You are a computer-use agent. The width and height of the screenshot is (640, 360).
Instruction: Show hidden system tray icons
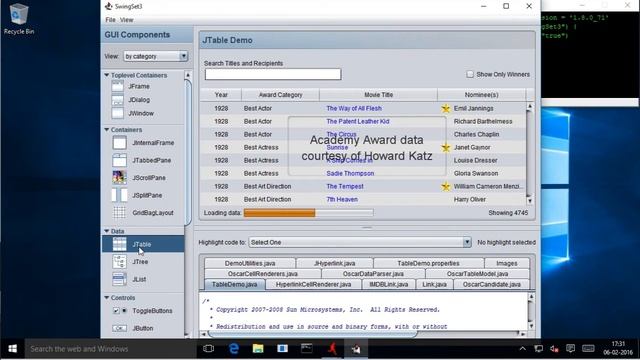(x=522, y=349)
